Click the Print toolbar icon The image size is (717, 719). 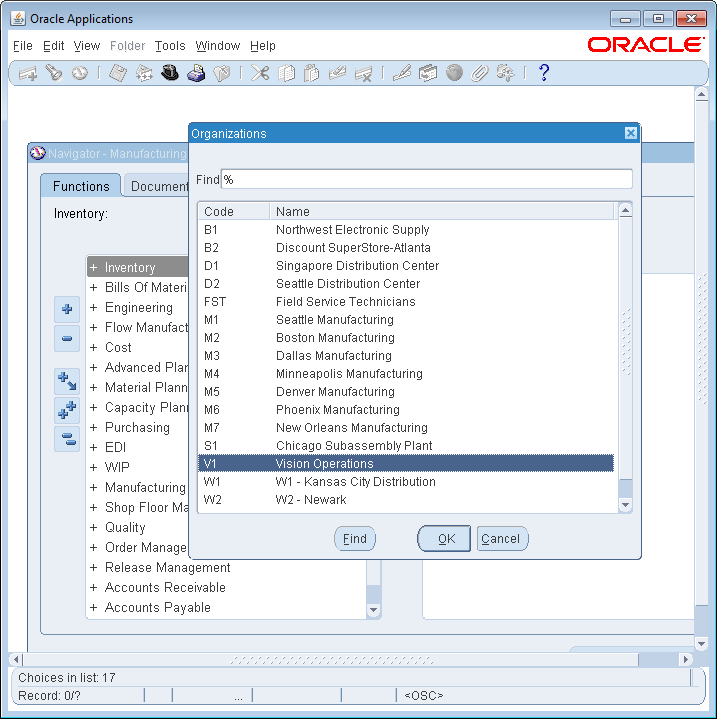coord(196,73)
